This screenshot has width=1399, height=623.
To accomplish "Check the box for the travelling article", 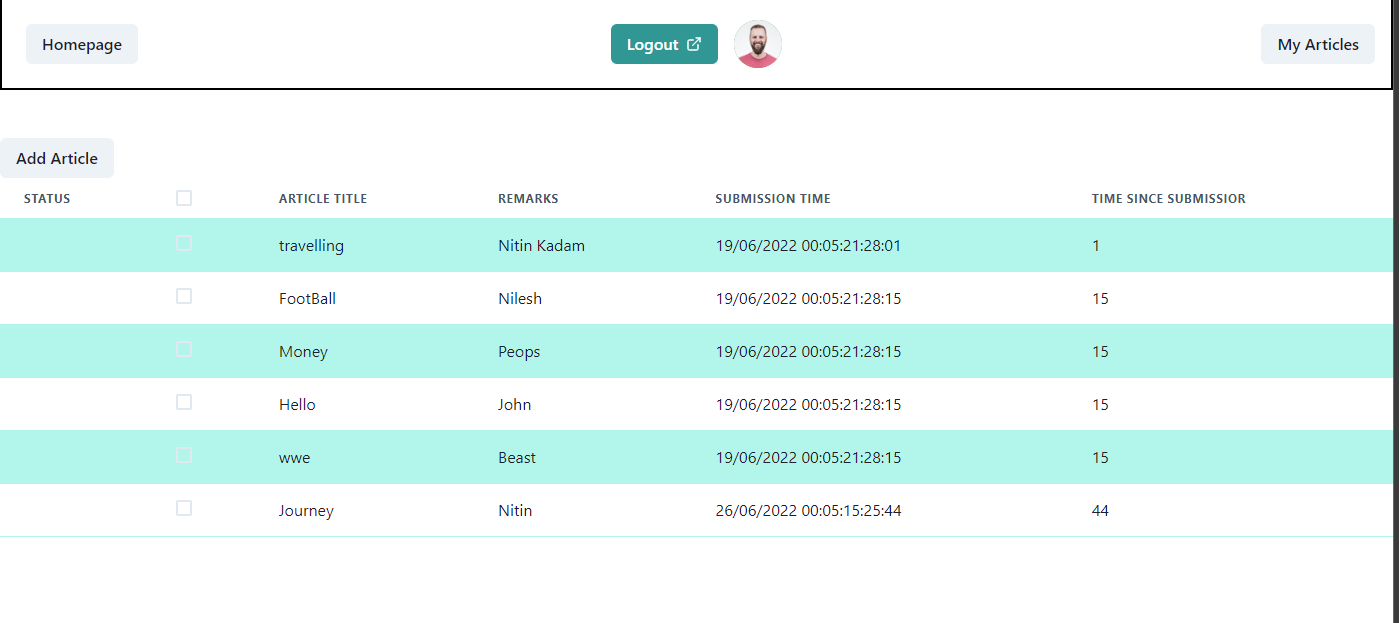I will (x=184, y=243).
